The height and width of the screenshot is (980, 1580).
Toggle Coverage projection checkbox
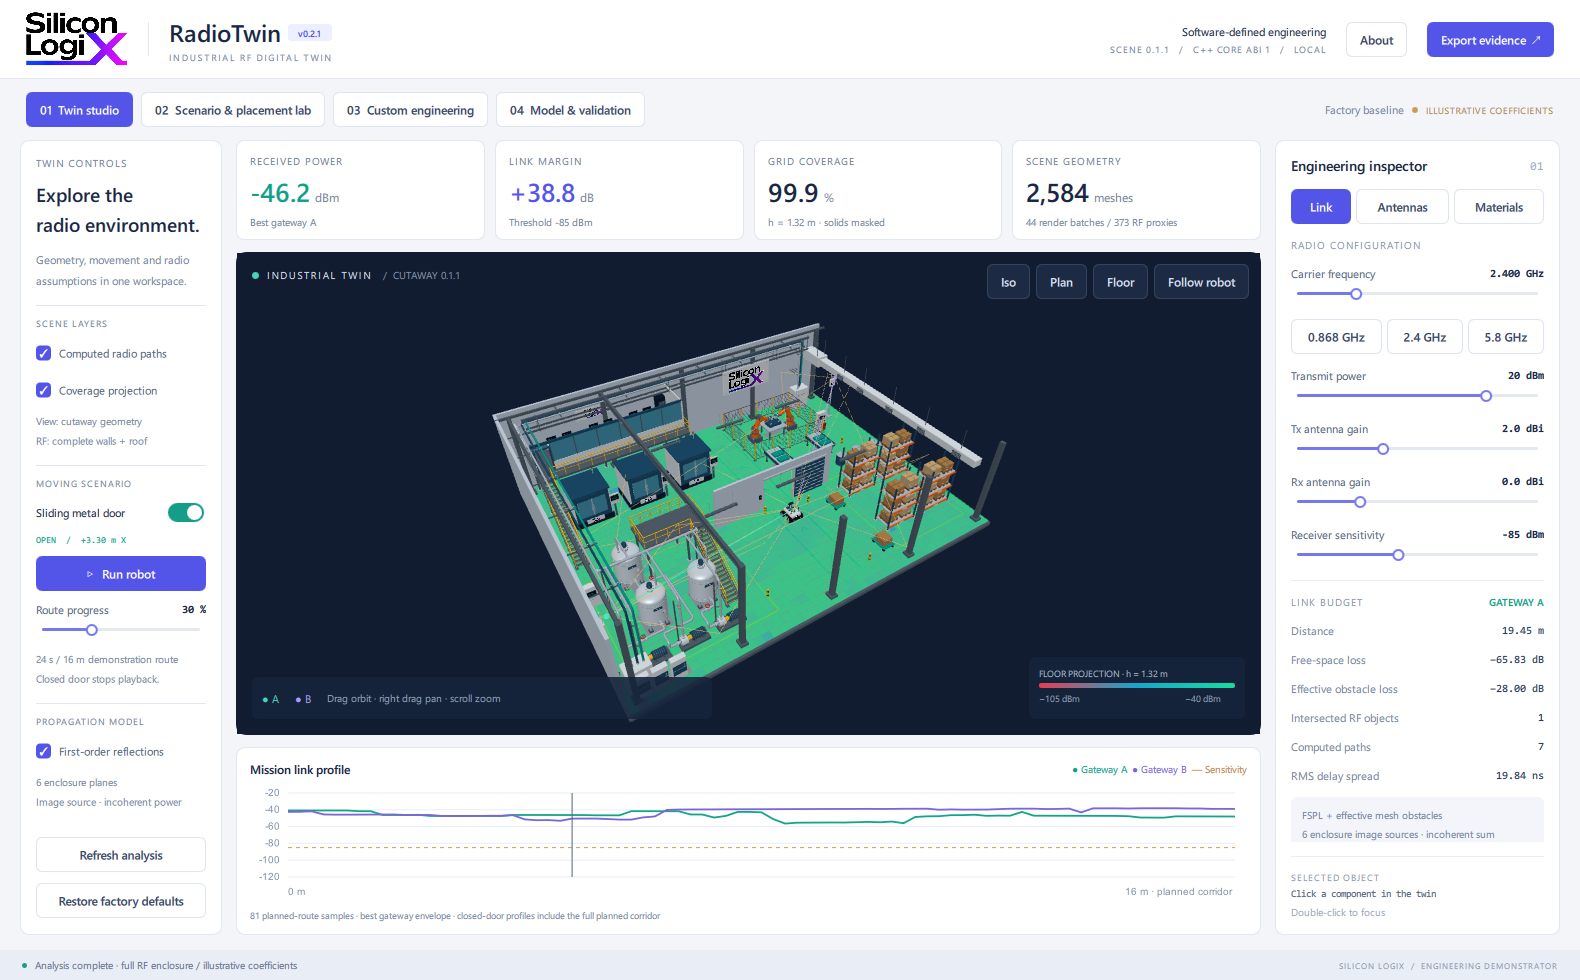(44, 390)
